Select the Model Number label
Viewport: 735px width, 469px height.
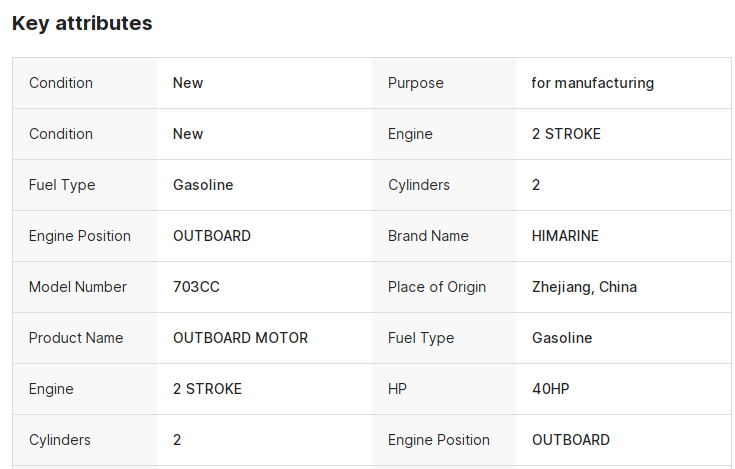(x=78, y=287)
